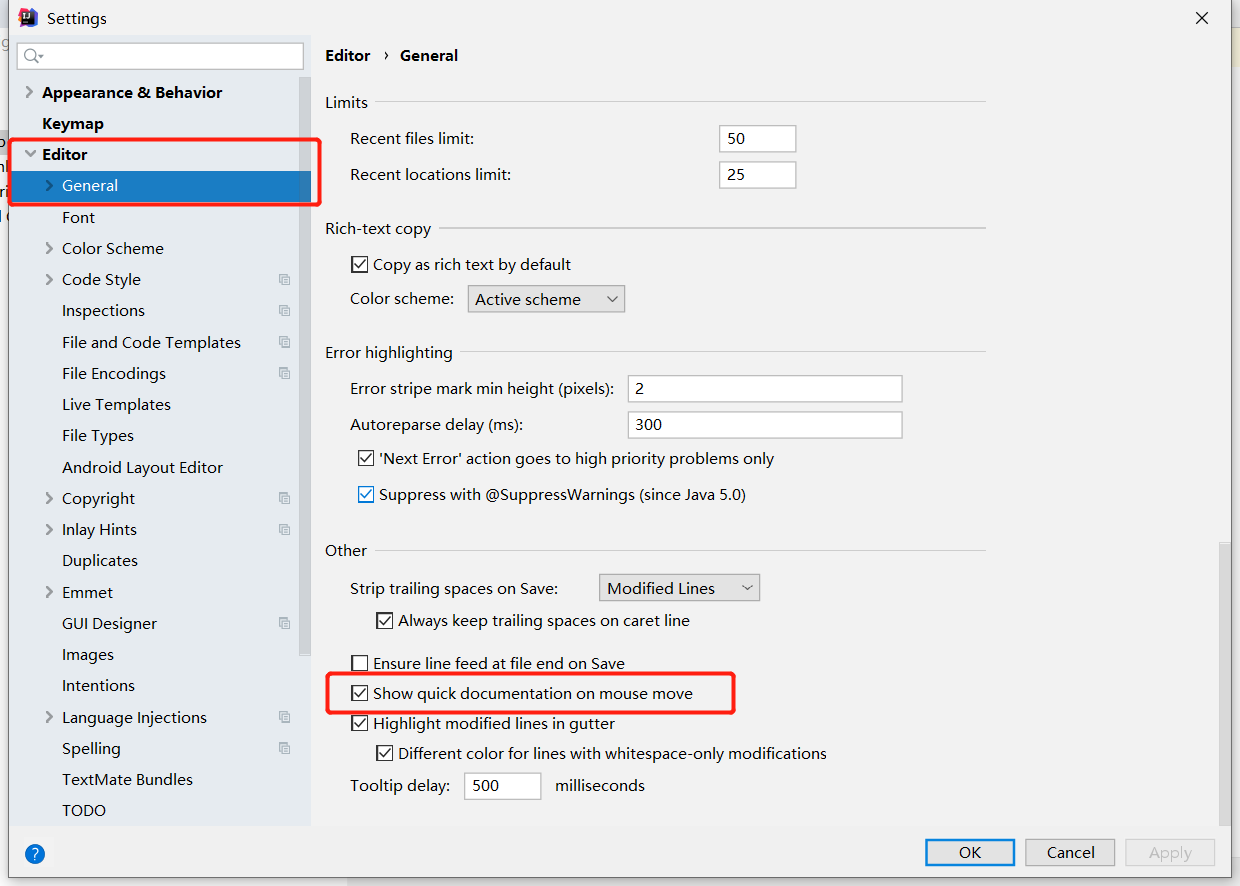Select Font settings page
1240x886 pixels.
pos(78,217)
